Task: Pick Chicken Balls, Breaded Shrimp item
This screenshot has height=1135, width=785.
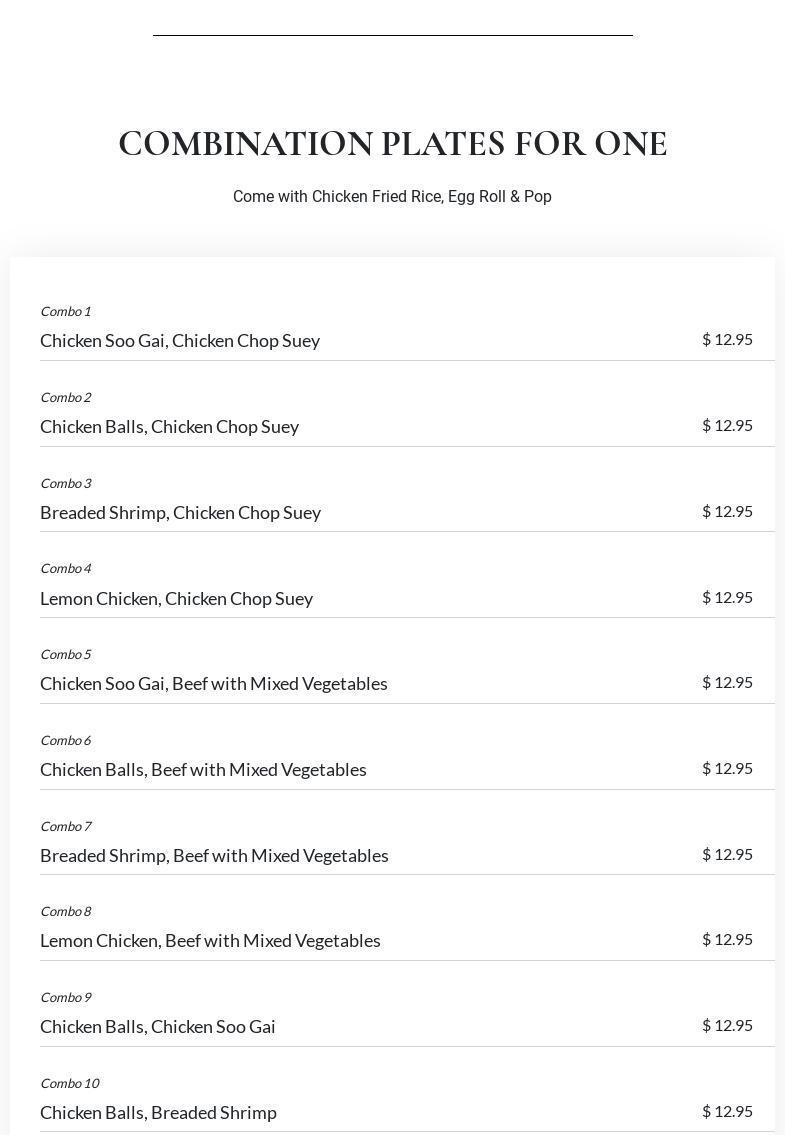Action: tap(158, 1113)
